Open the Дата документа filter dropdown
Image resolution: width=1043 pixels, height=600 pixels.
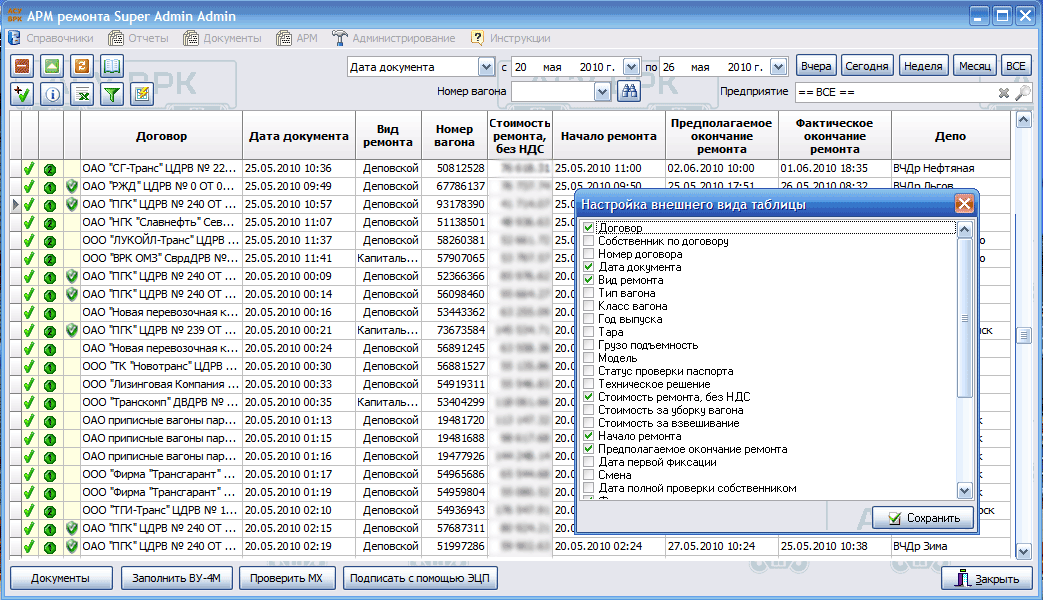[x=486, y=67]
